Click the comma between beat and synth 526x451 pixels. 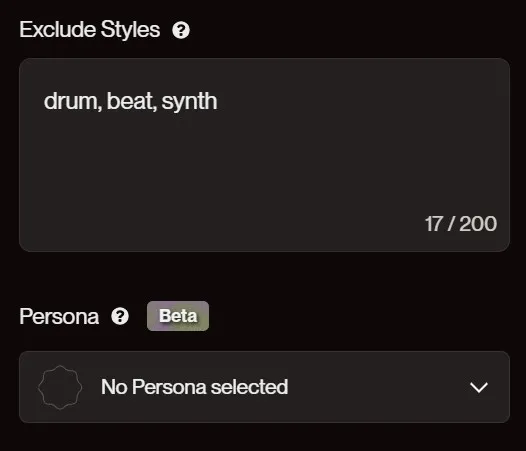coord(154,107)
